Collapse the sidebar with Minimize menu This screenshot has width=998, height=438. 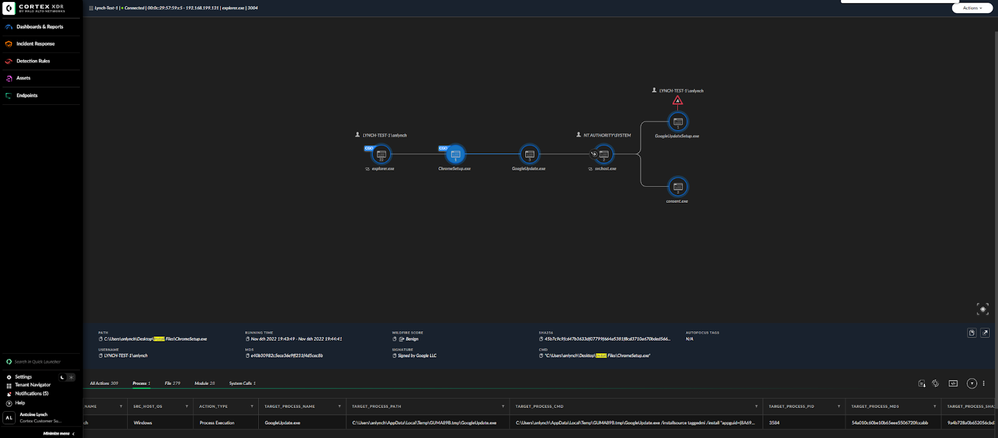pyautogui.click(x=58, y=433)
